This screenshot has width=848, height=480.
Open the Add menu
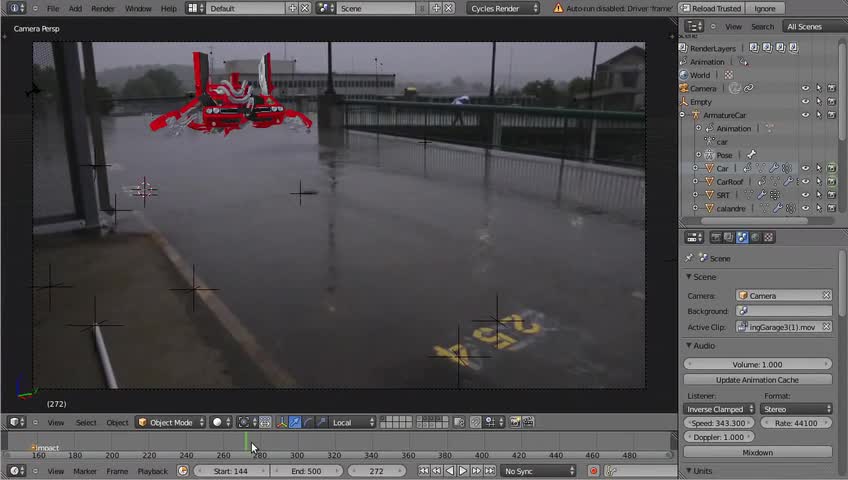pyautogui.click(x=75, y=8)
